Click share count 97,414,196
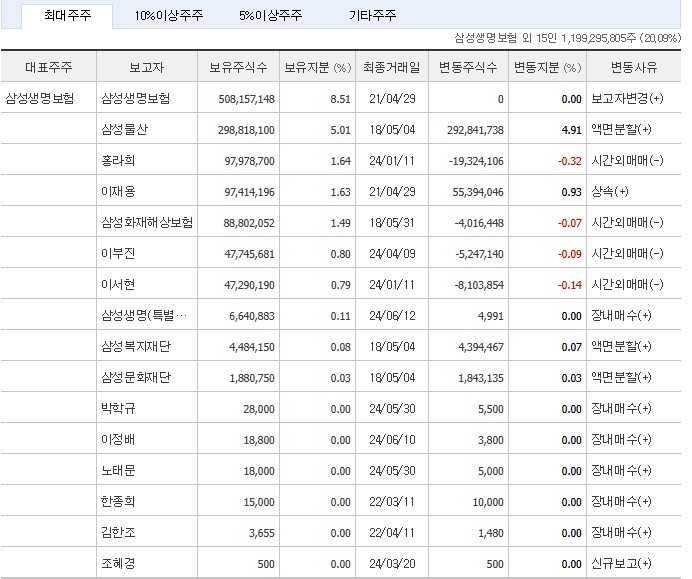The height and width of the screenshot is (579, 692). click(249, 192)
